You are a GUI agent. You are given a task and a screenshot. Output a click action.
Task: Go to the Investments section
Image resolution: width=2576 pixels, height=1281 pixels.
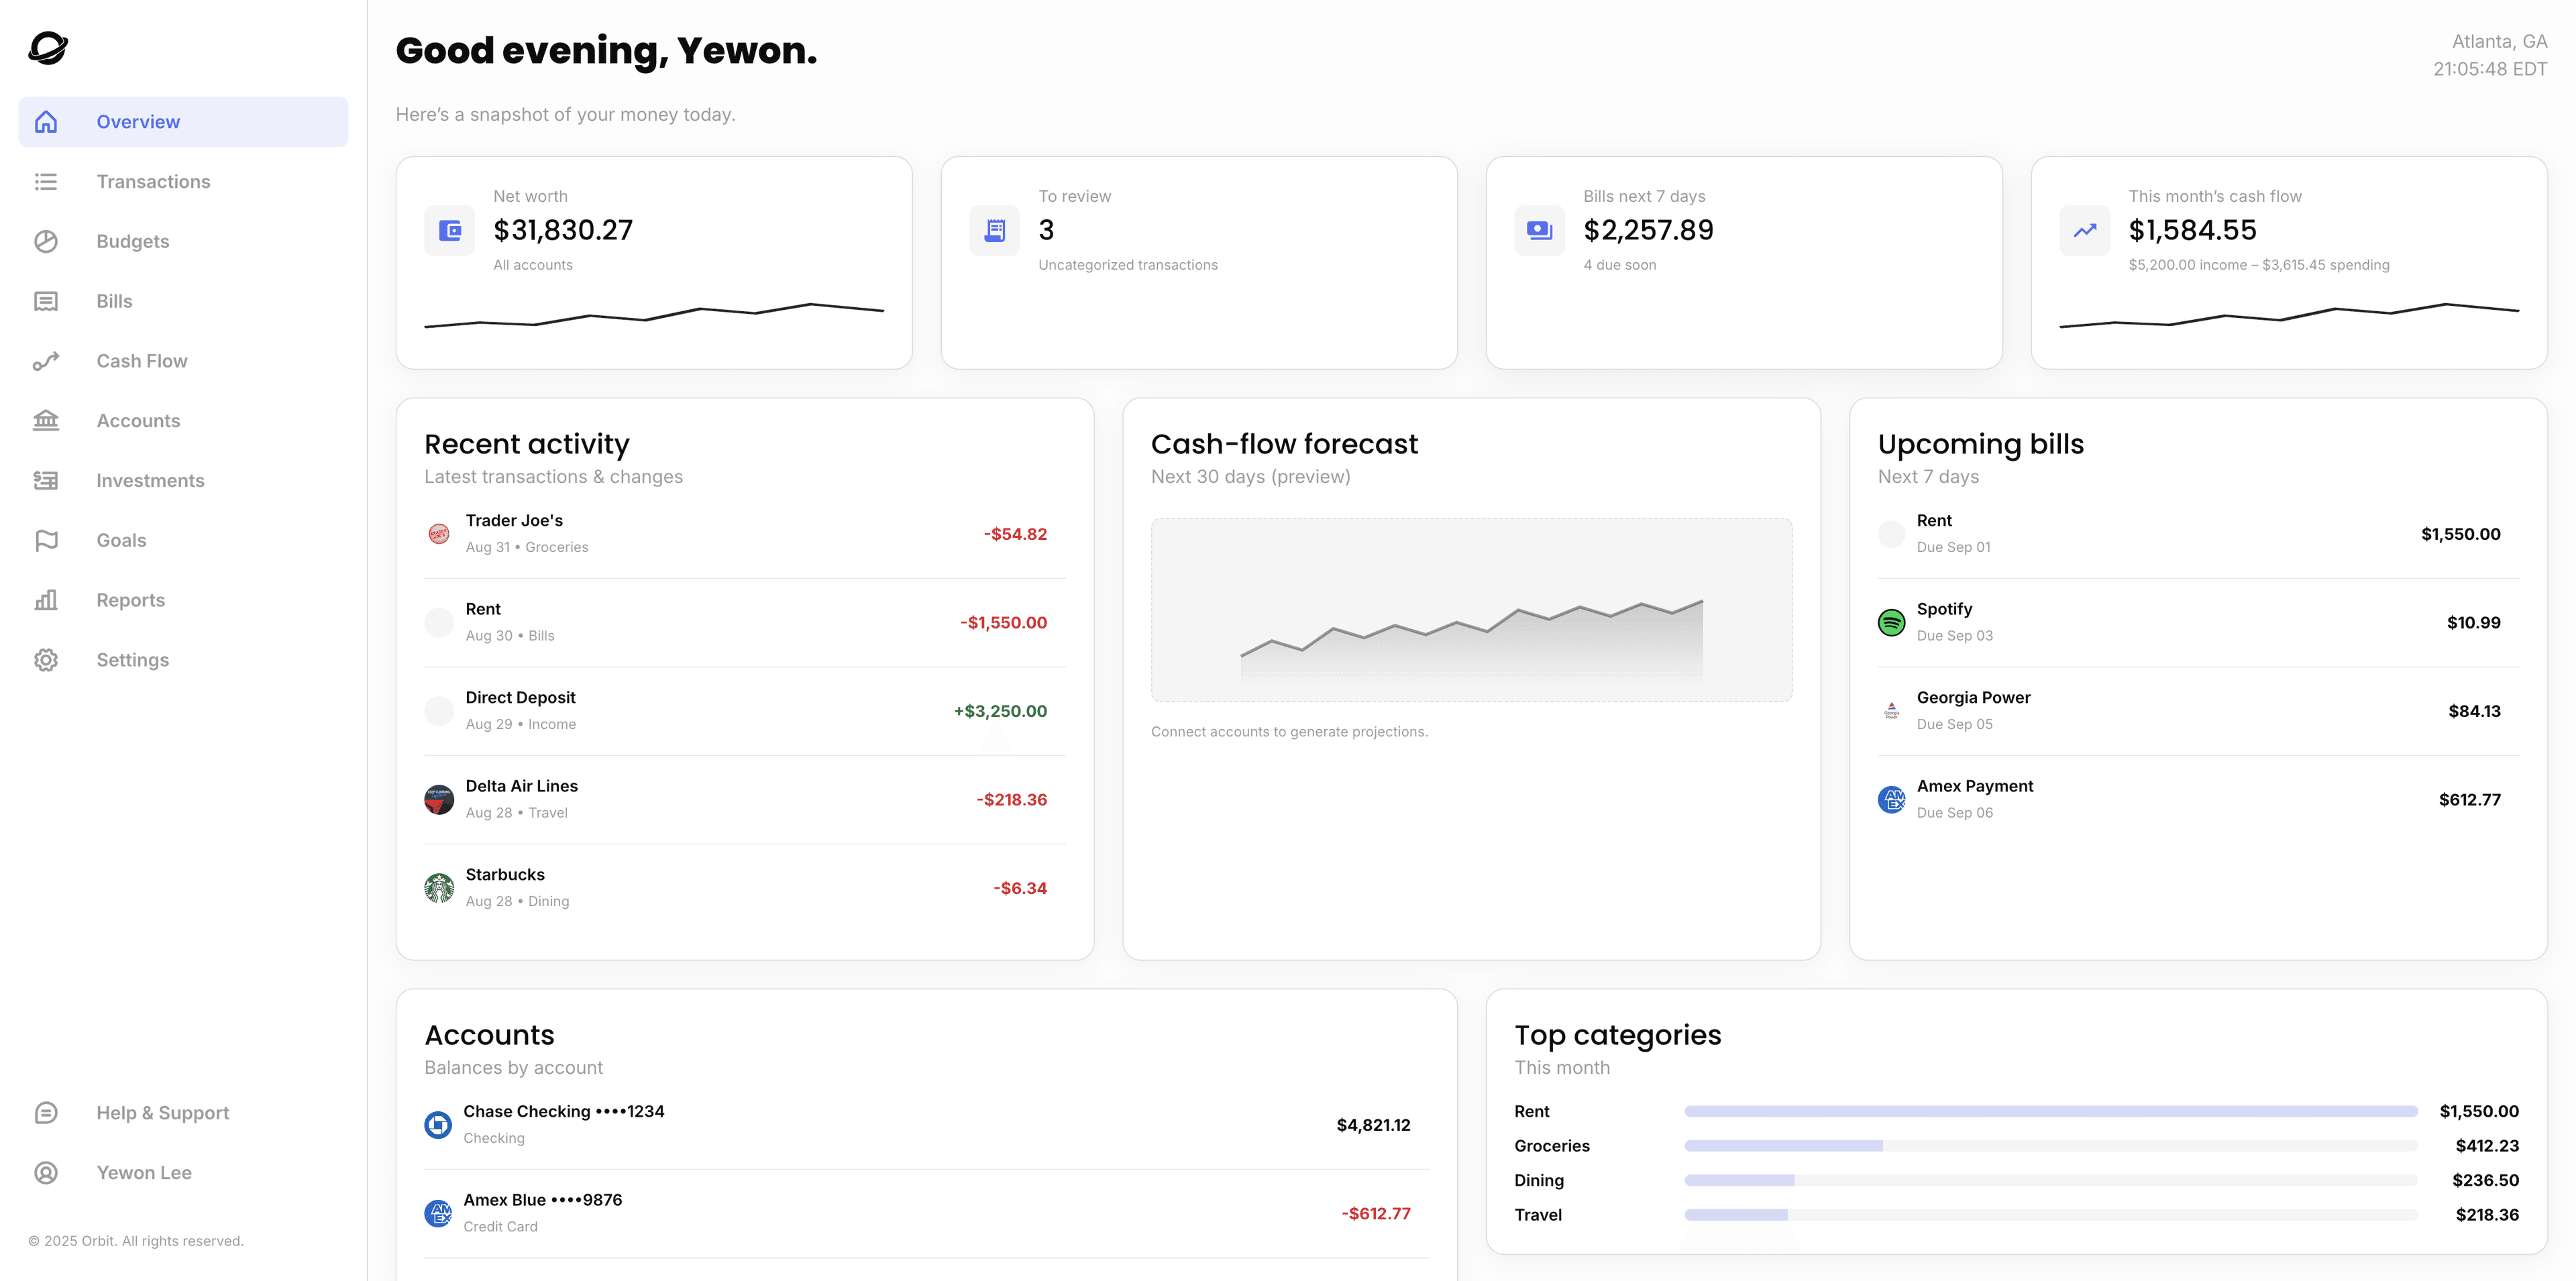(150, 481)
